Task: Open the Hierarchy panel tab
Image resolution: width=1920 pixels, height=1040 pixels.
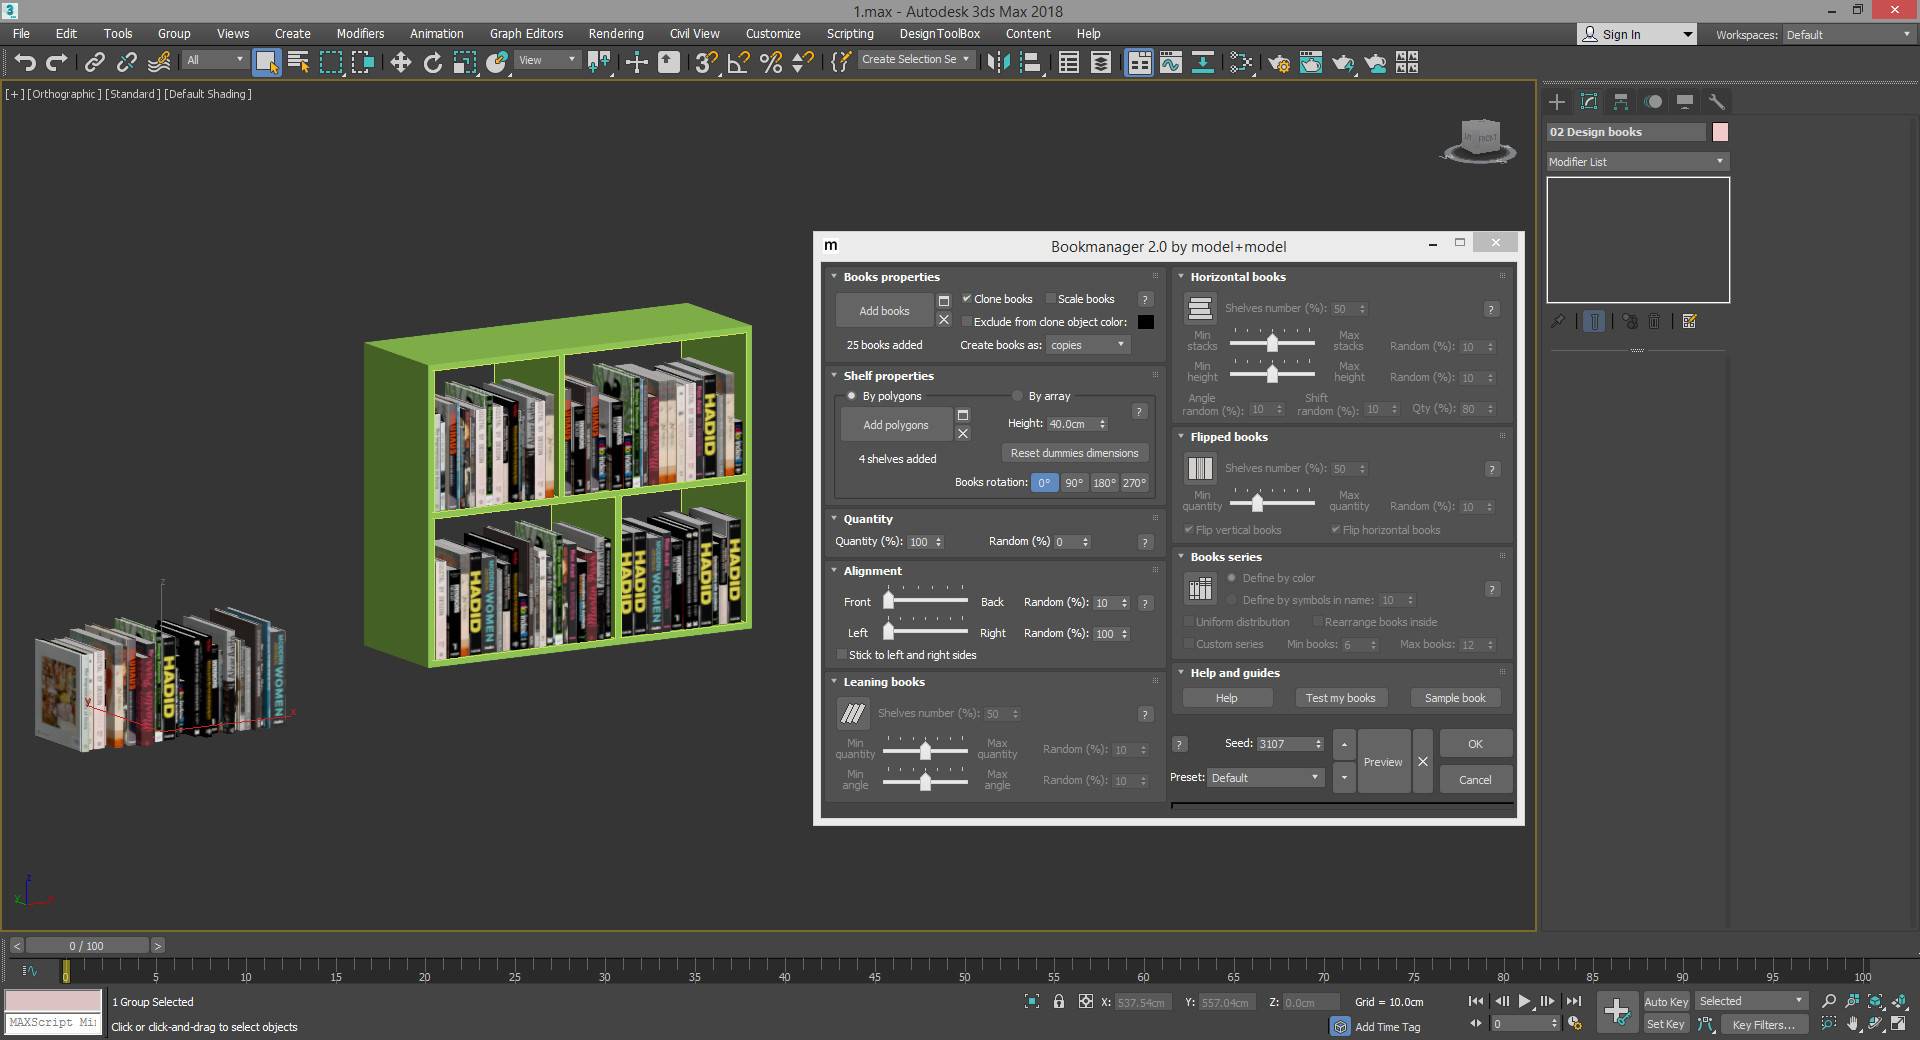Action: coord(1621,102)
